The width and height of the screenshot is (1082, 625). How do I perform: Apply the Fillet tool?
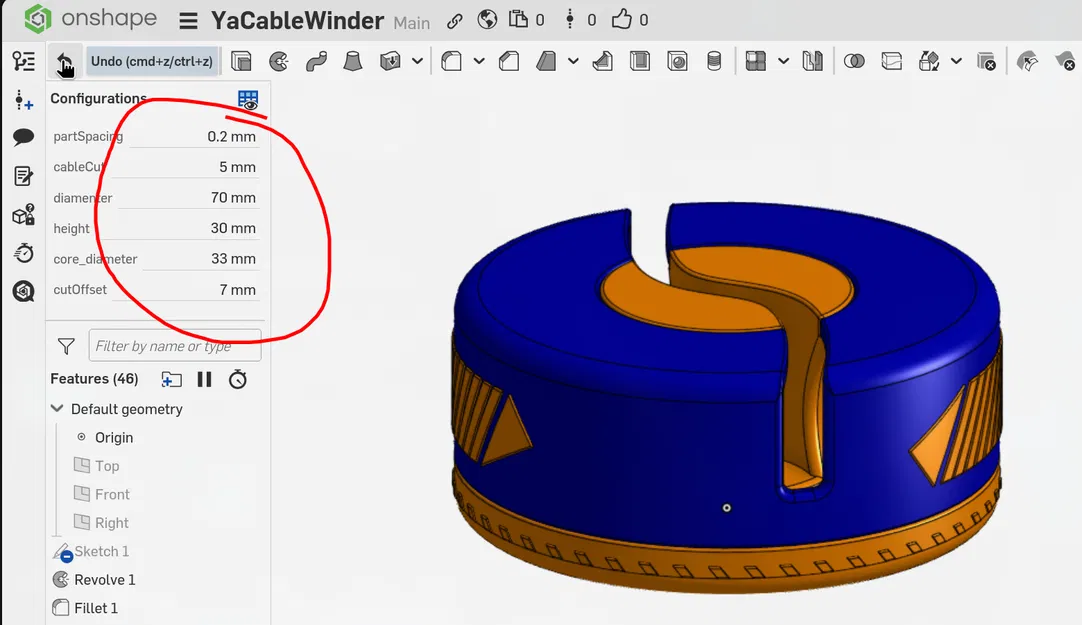point(452,61)
